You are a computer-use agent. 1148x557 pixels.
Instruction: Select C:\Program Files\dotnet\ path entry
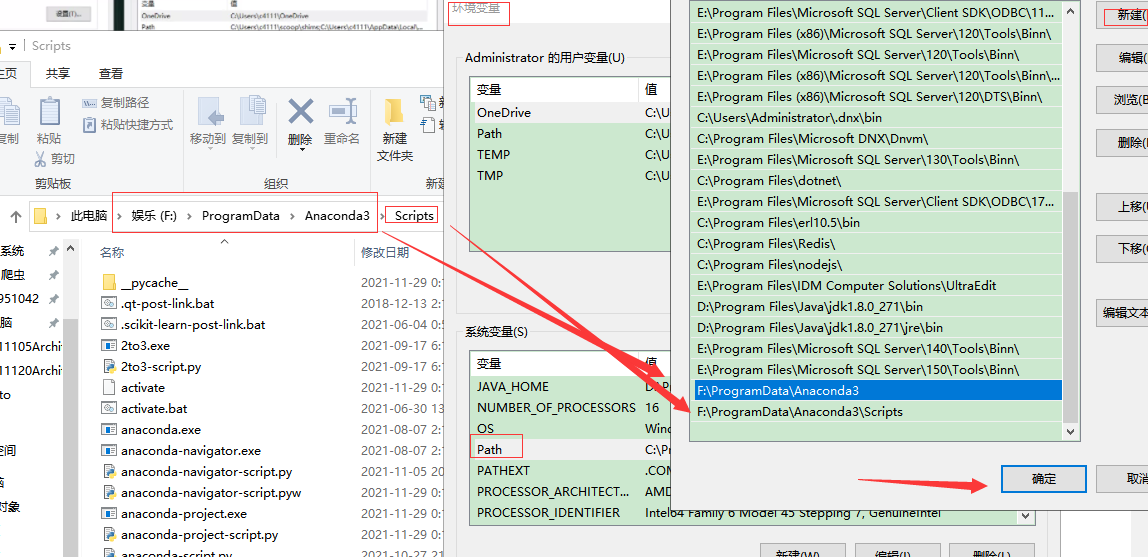tap(878, 180)
